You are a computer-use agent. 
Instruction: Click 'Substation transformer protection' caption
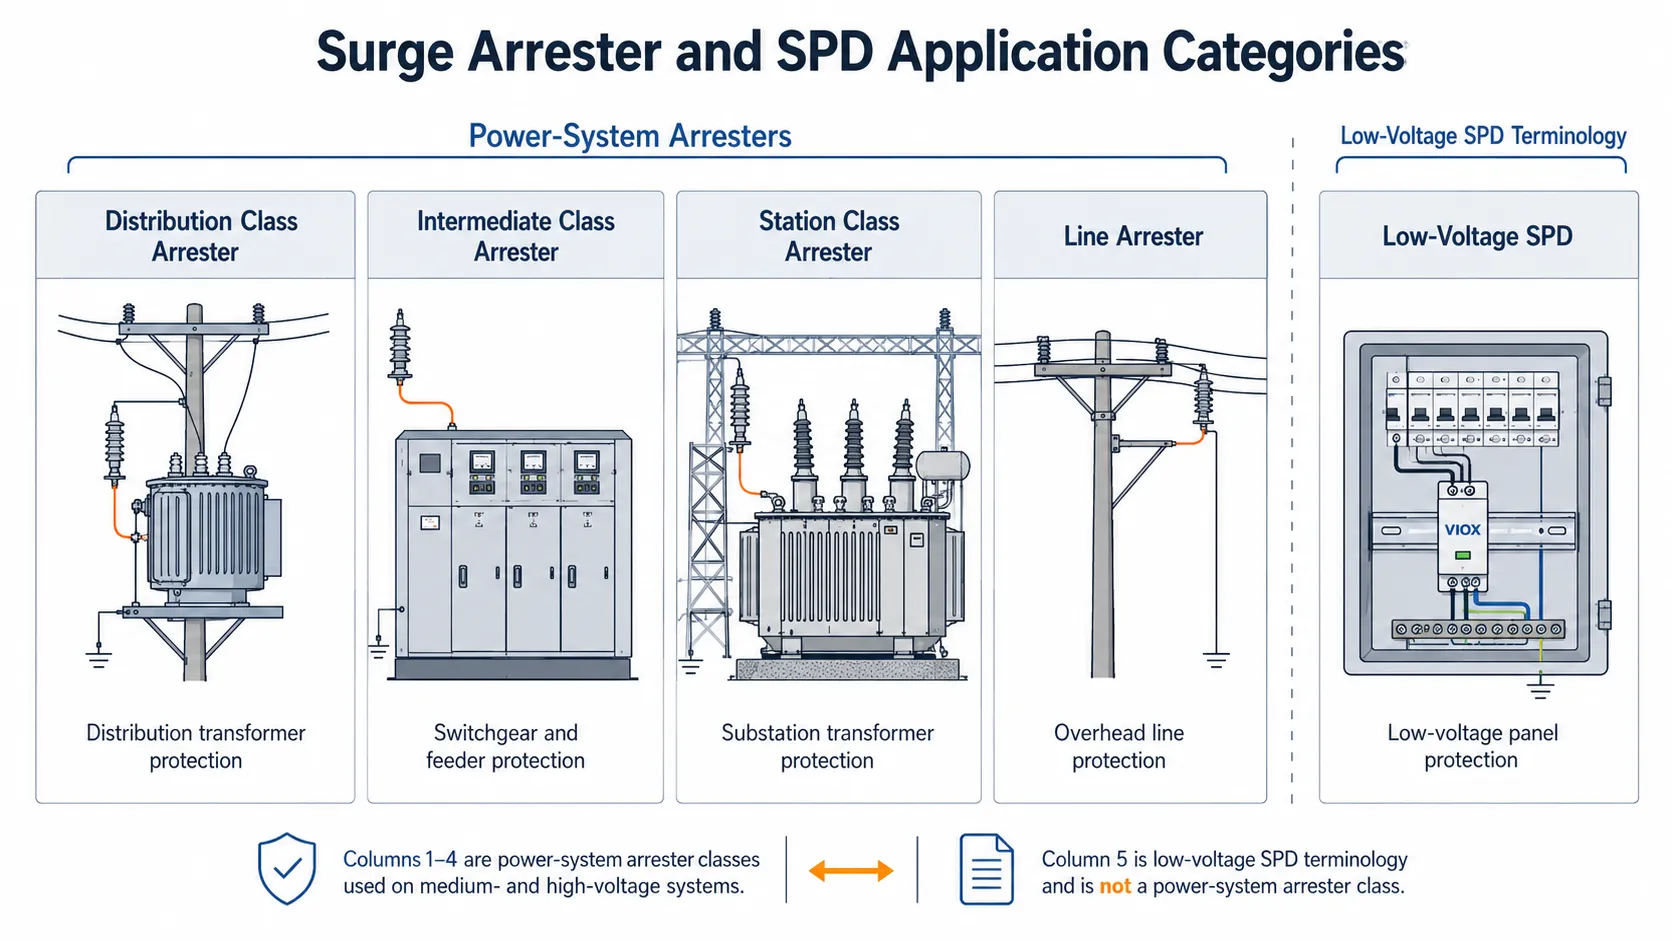(828, 746)
